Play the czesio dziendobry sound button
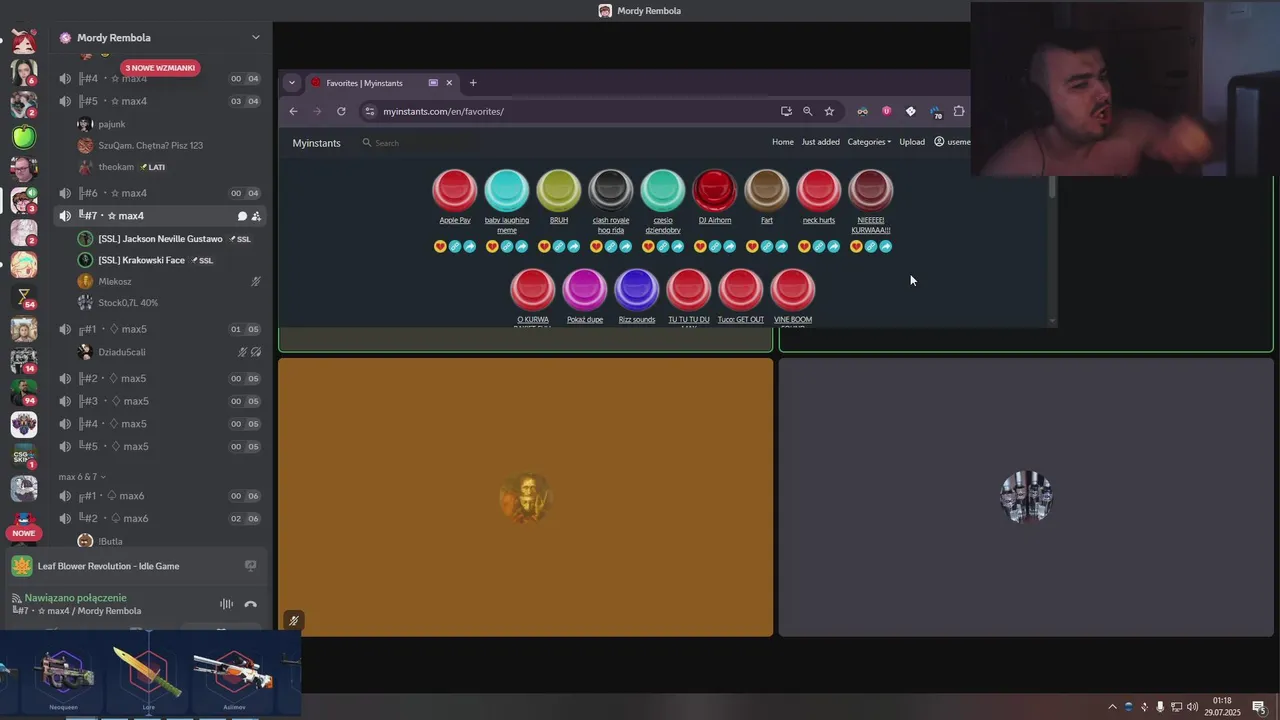This screenshot has height=720, width=1280. pos(663,190)
